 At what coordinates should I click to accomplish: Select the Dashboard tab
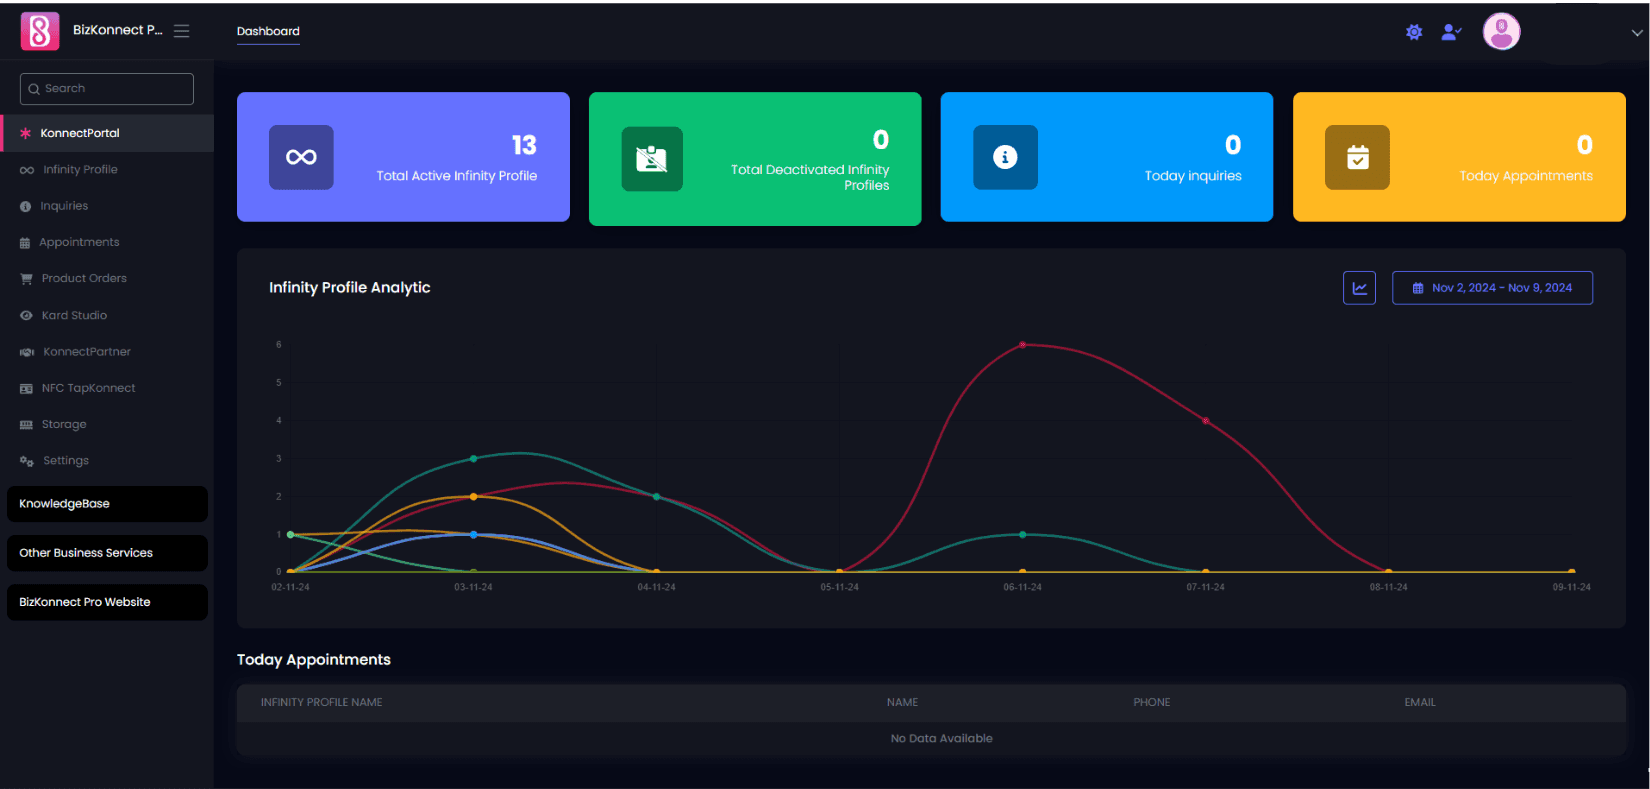pyautogui.click(x=268, y=32)
